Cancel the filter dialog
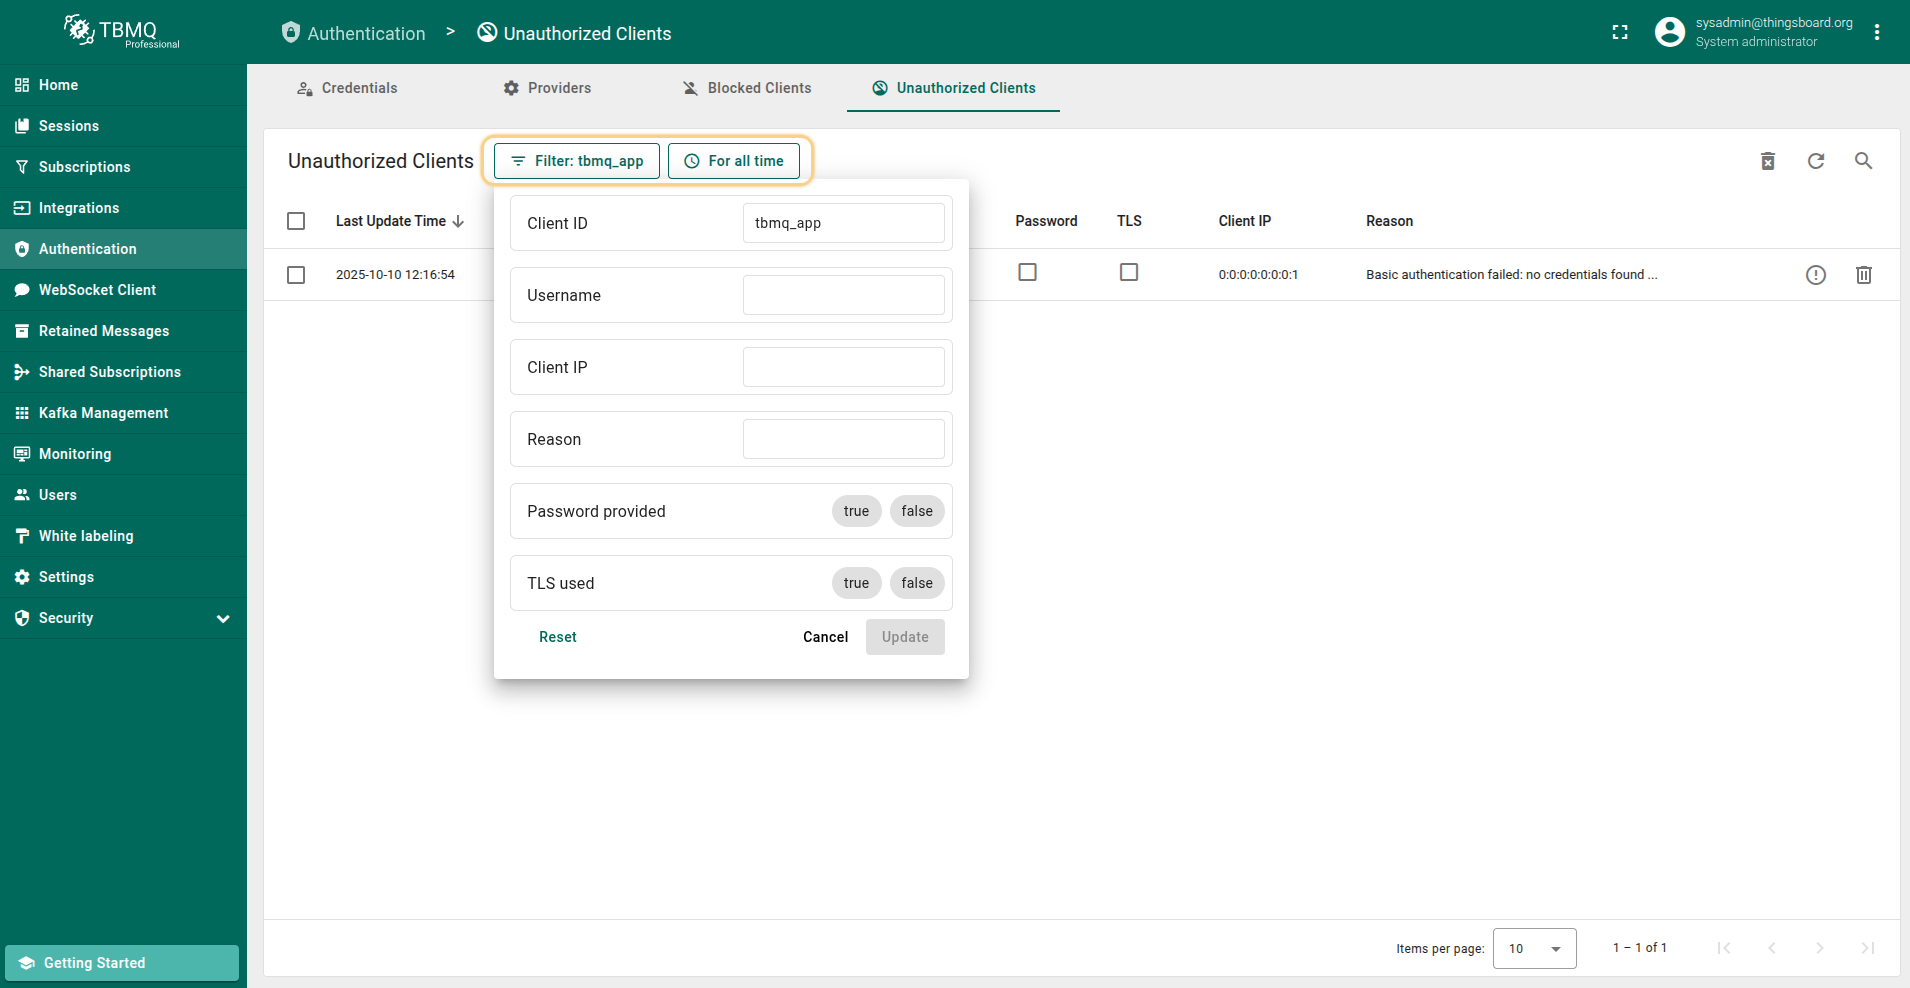The width and height of the screenshot is (1910, 988). coord(825,637)
